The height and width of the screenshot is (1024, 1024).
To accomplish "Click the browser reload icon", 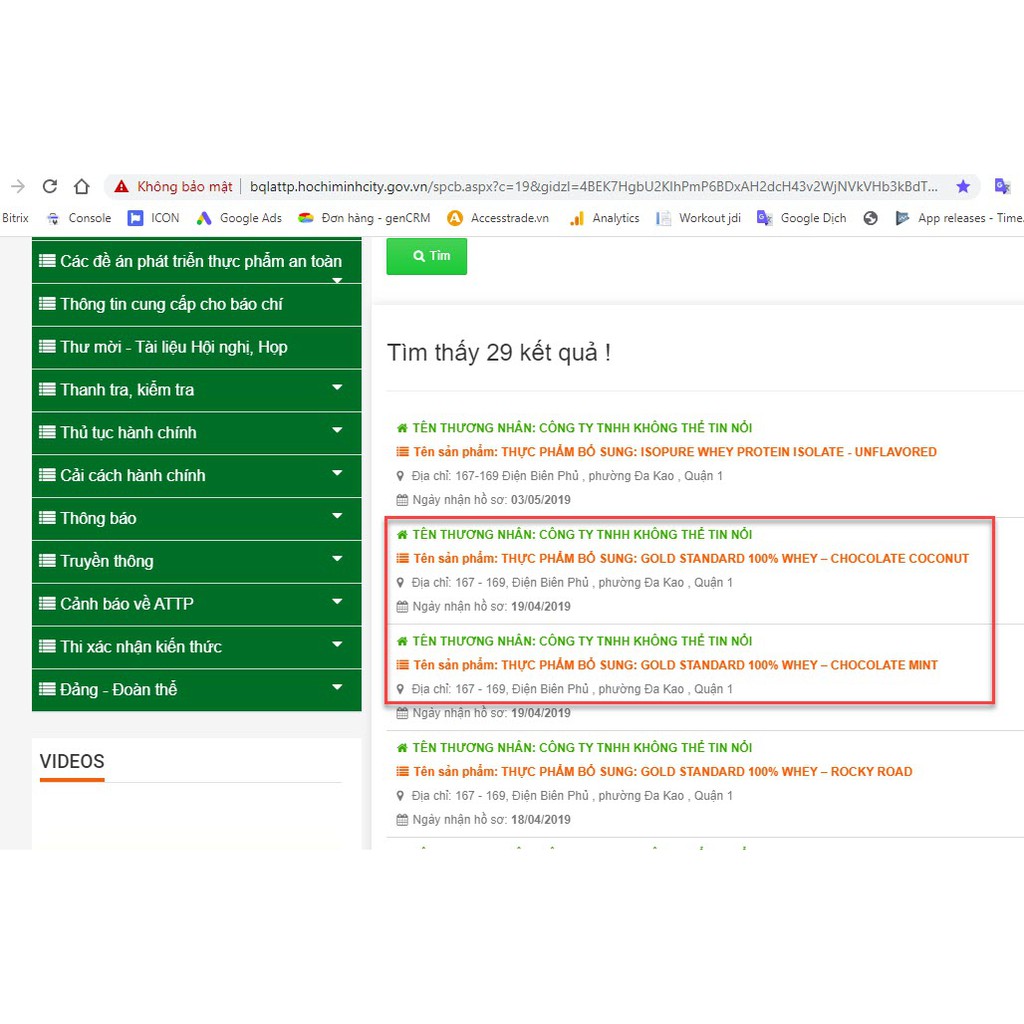I will pos(49,186).
